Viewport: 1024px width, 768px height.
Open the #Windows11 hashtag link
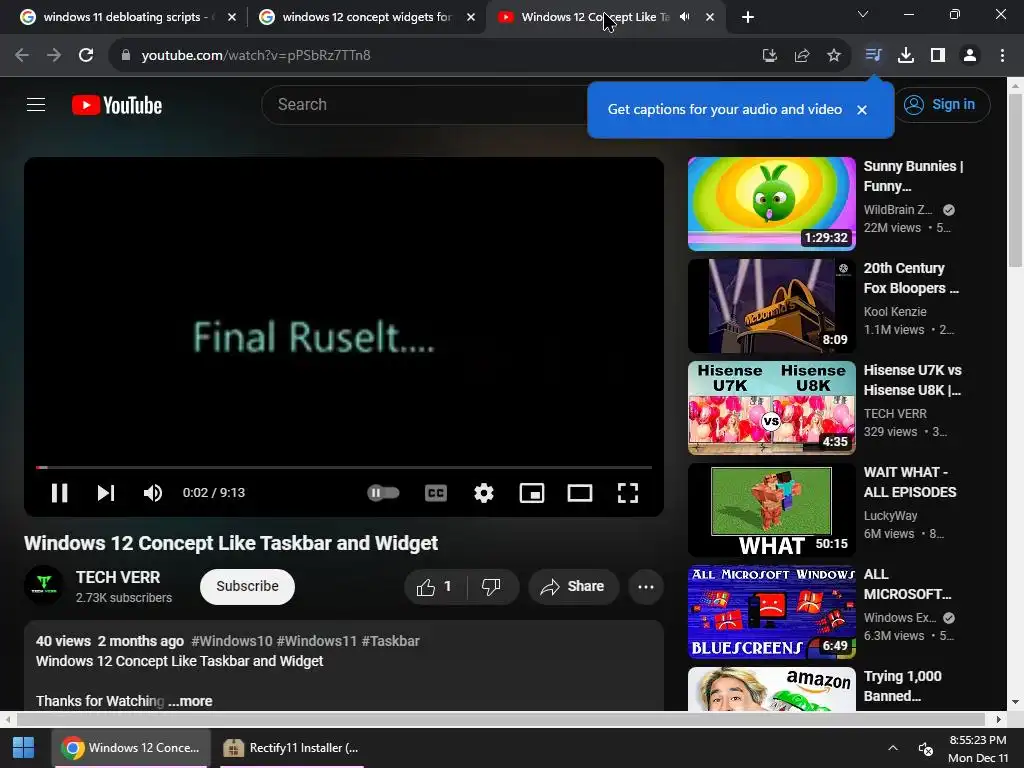[x=317, y=641]
